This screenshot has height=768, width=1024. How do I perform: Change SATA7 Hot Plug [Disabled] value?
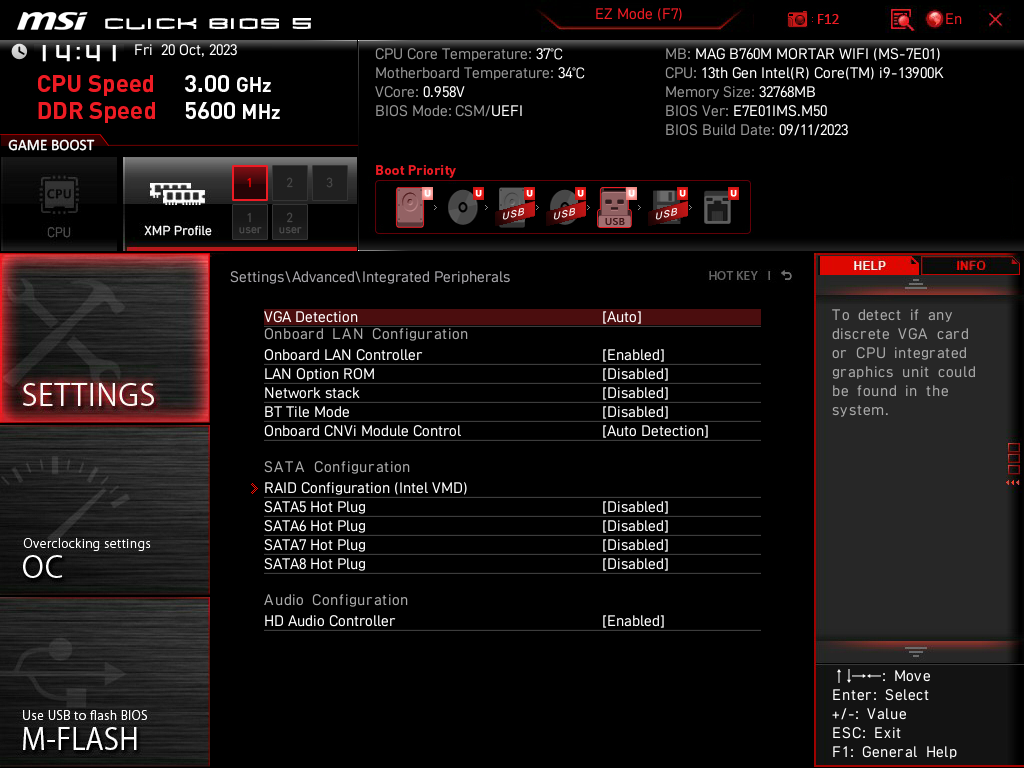click(635, 545)
